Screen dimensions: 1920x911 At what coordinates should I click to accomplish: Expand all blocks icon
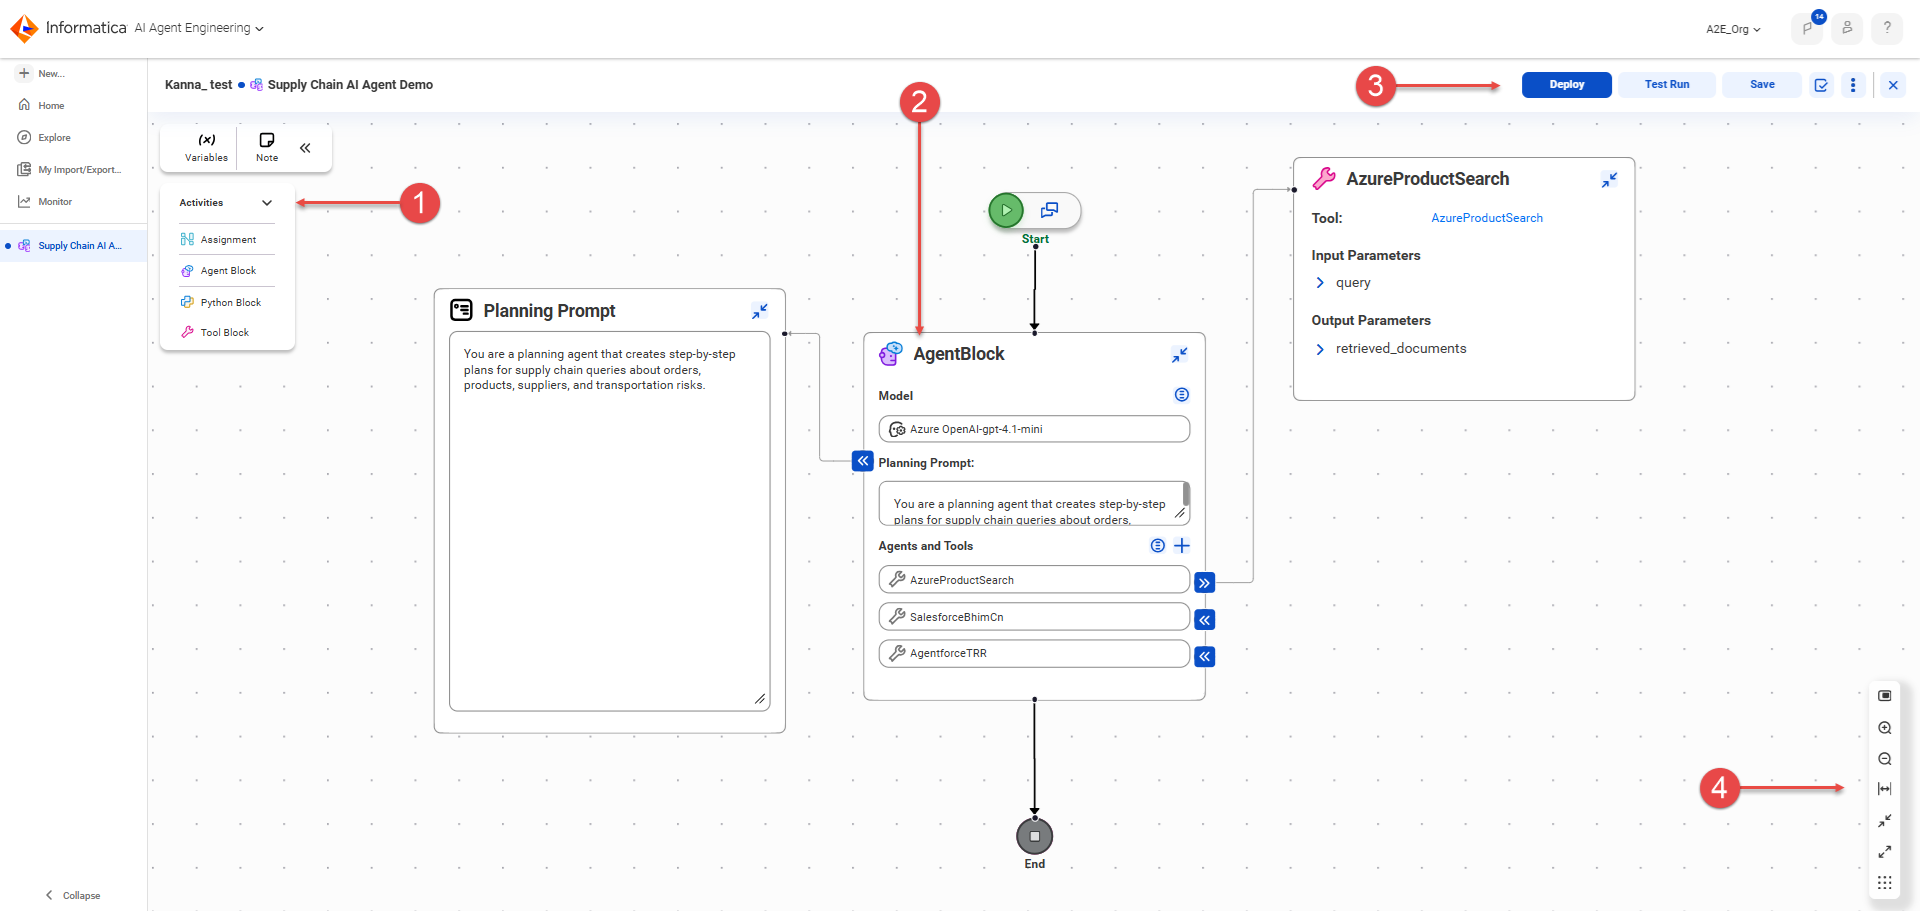pos(1885,852)
